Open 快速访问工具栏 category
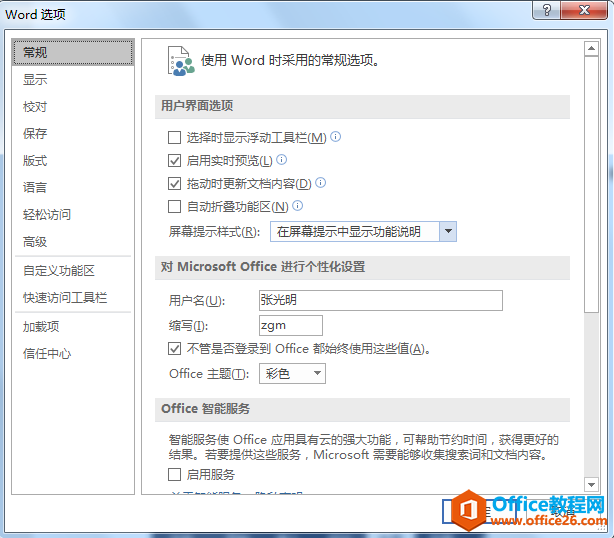614x538 pixels. [x=73, y=298]
